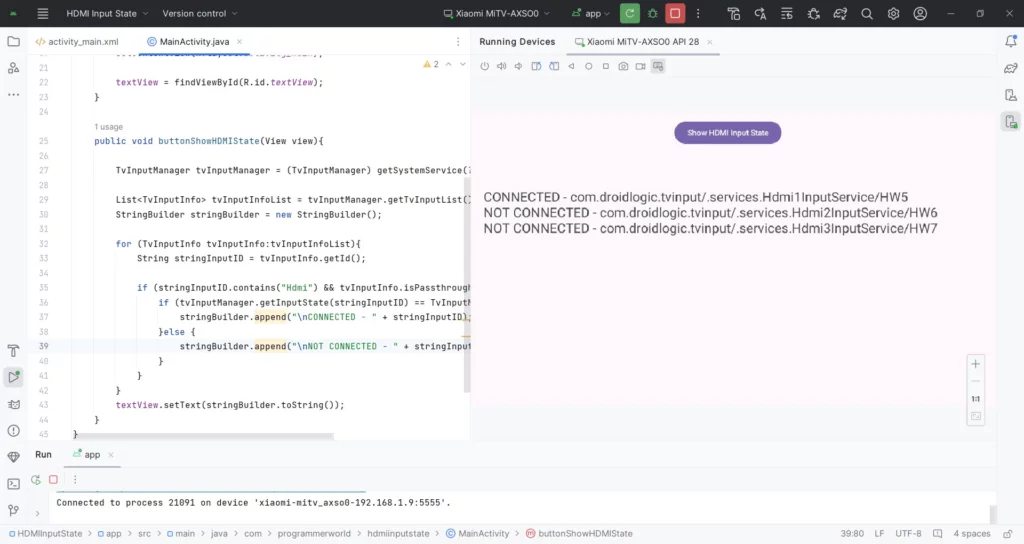Open the main hamburger menu
Viewport: 1024px width, 544px height.
42,13
